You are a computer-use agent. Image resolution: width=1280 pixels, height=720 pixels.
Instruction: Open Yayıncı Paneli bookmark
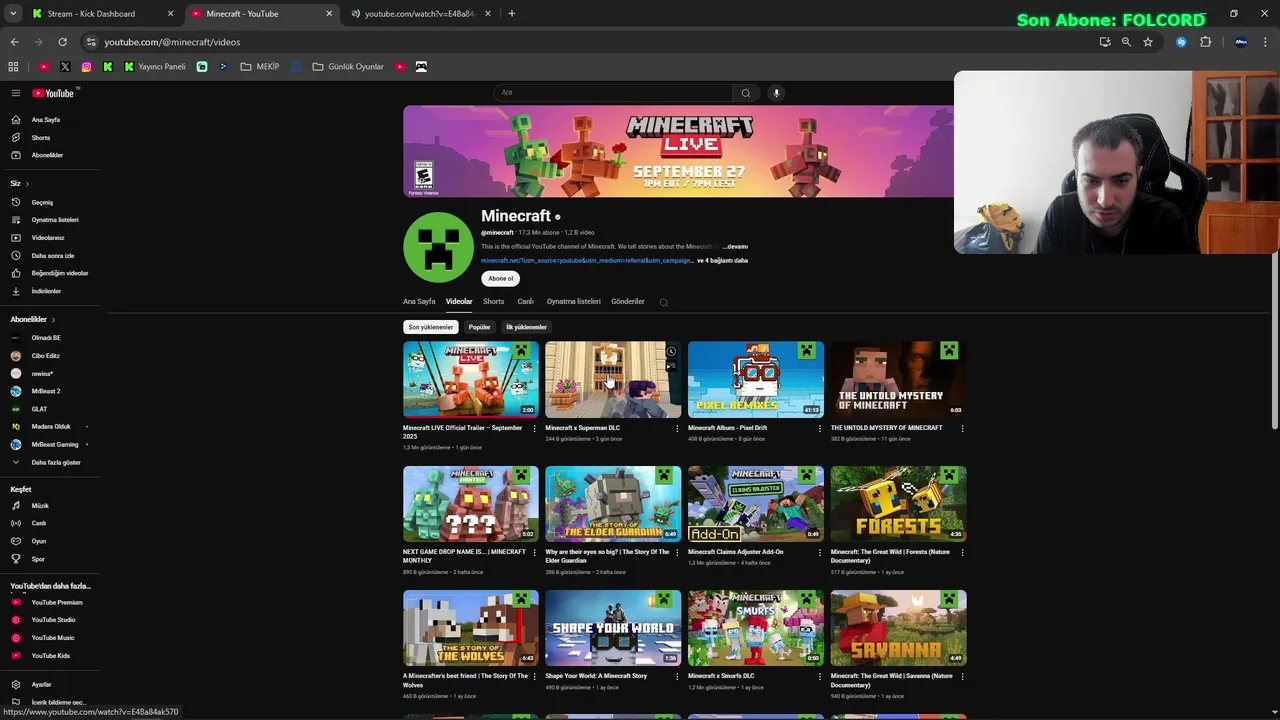(155, 67)
